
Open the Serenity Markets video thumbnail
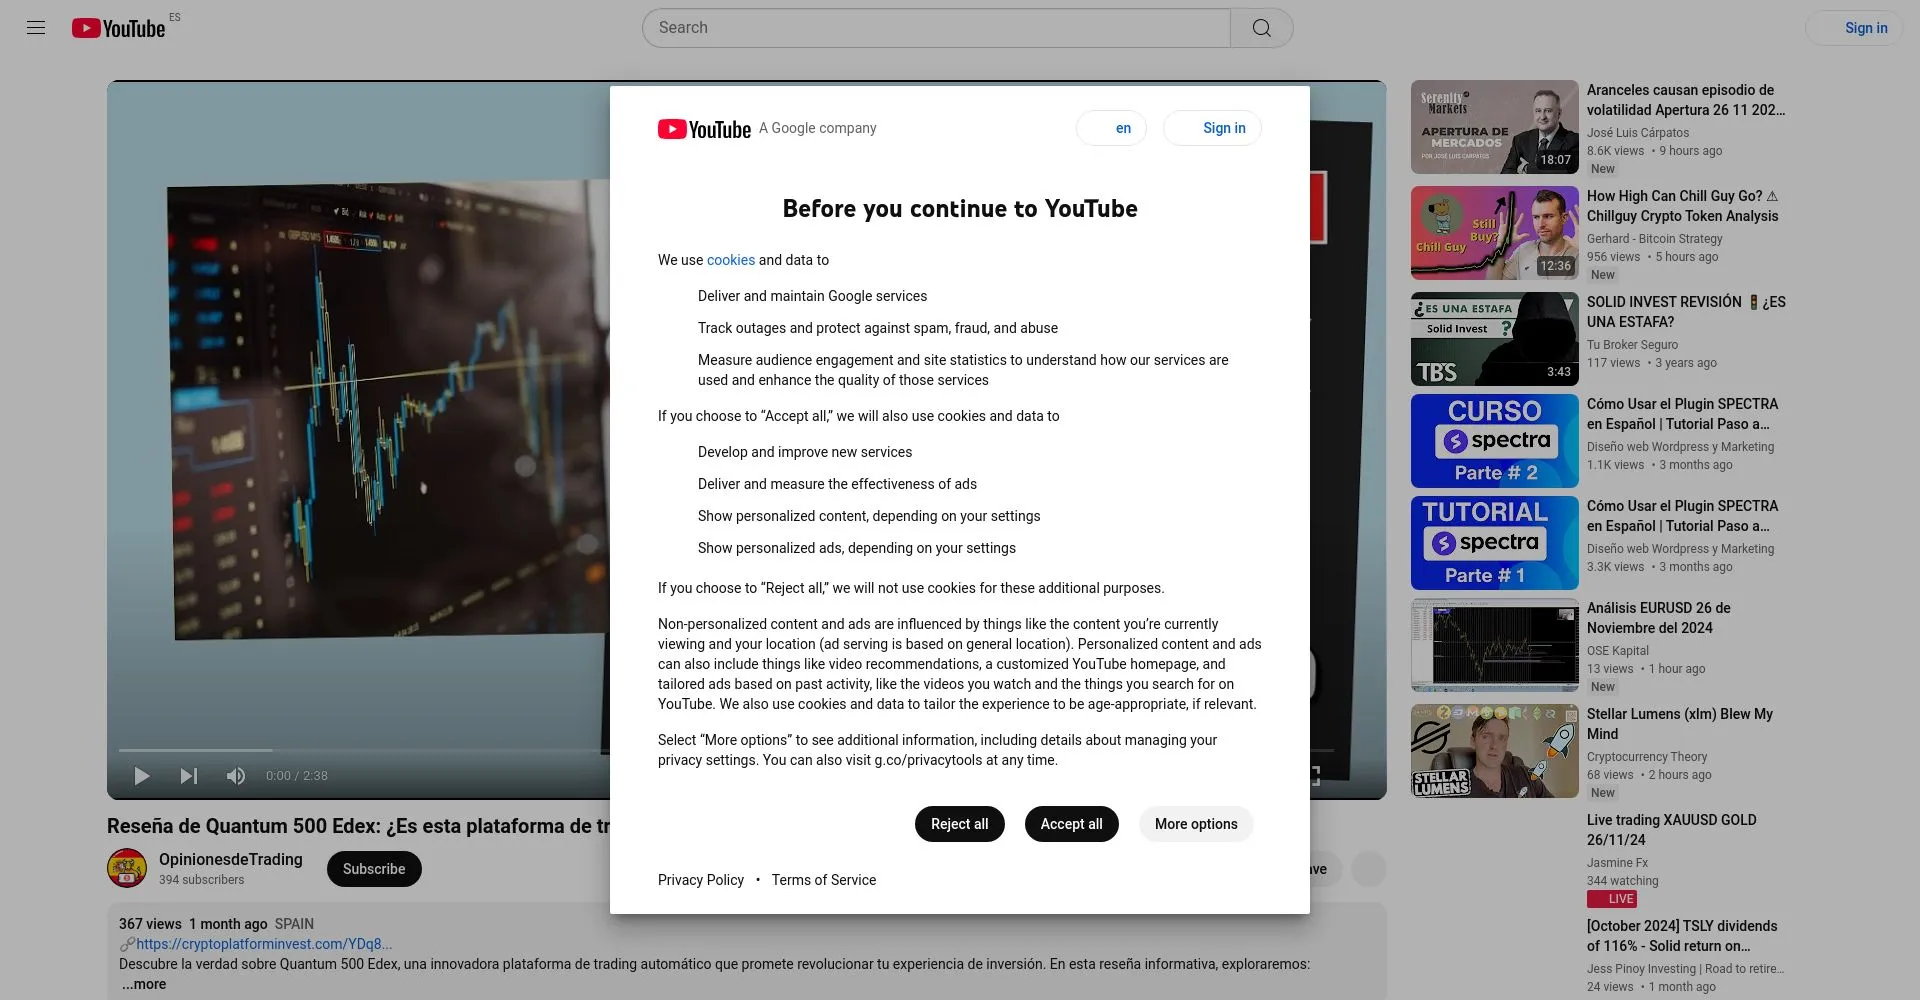(x=1494, y=127)
